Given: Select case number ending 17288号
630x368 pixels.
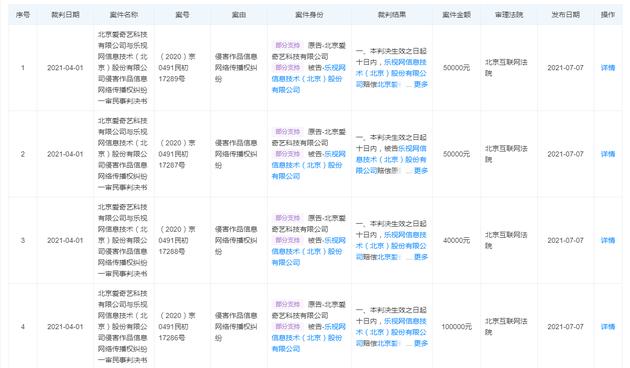Looking at the screenshot, I should click(177, 240).
